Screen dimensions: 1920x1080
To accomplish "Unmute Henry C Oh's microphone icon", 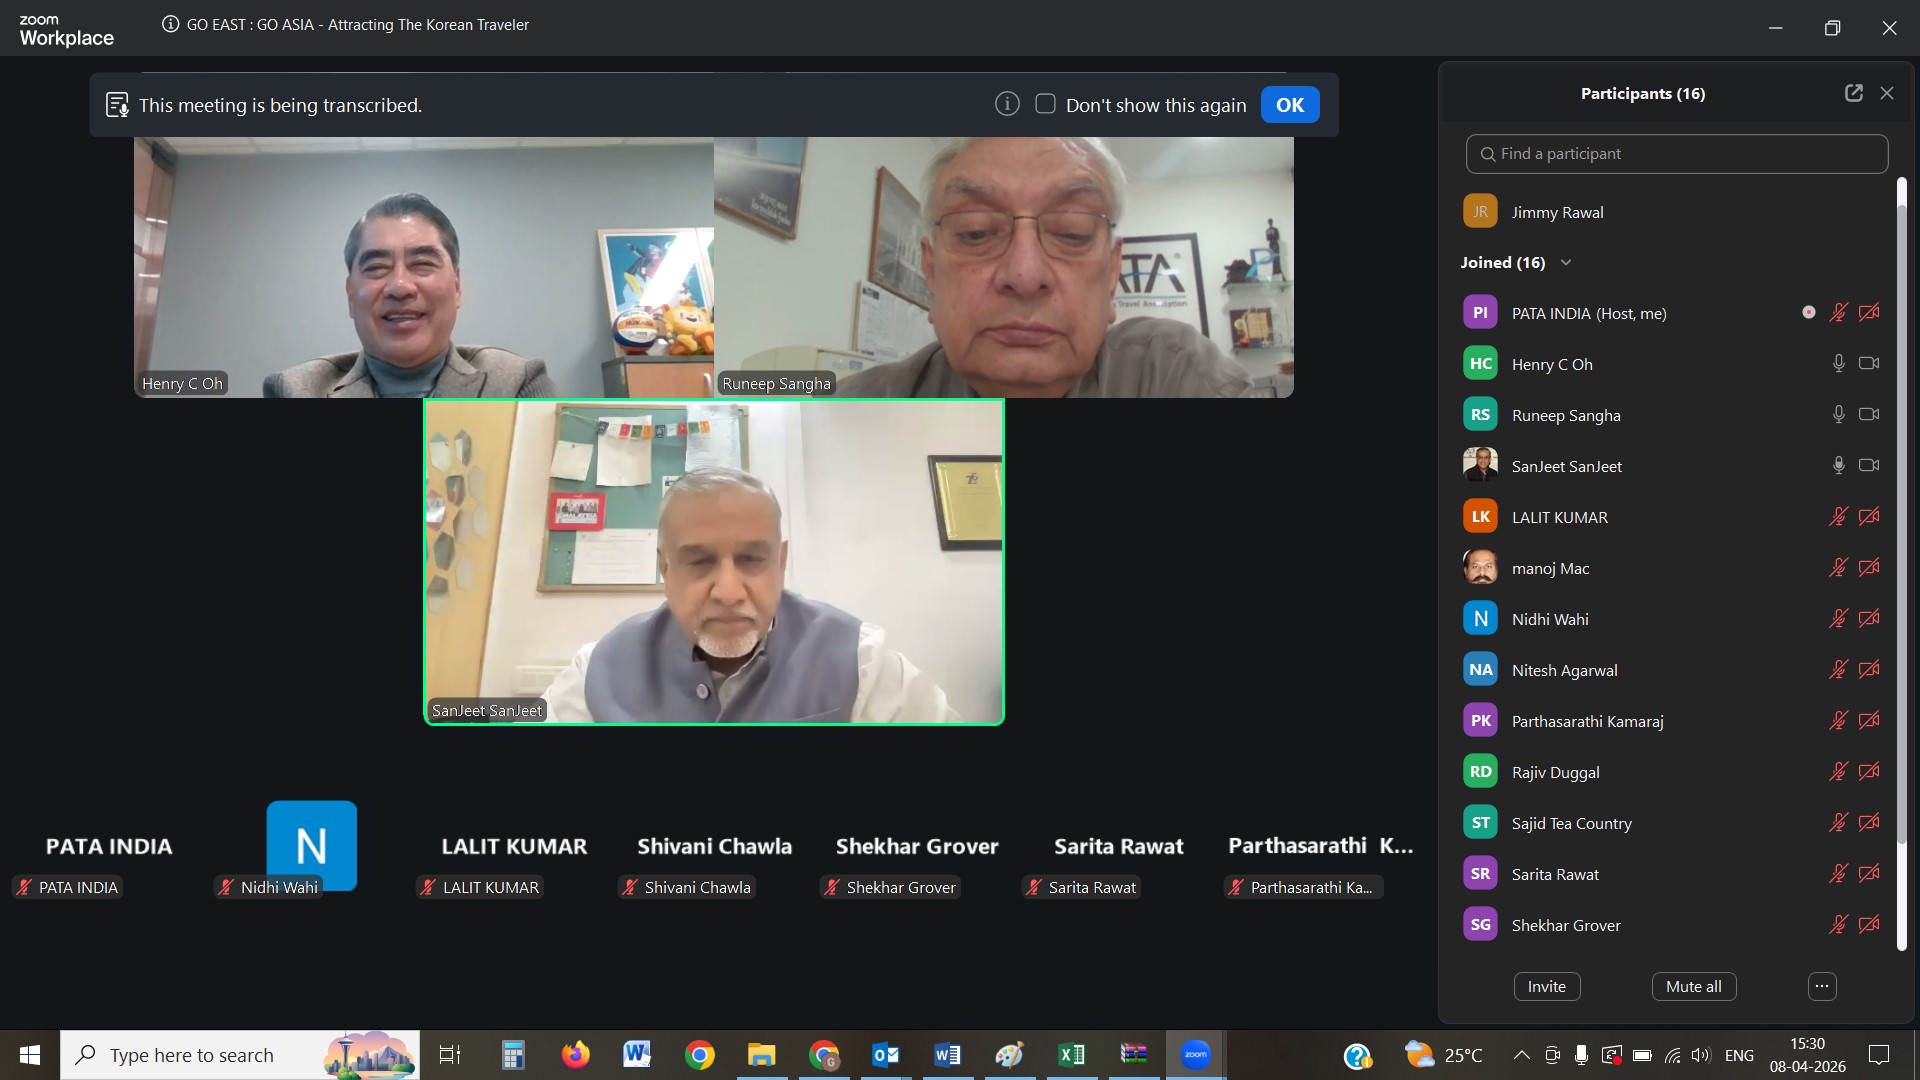I will pyautogui.click(x=1839, y=363).
